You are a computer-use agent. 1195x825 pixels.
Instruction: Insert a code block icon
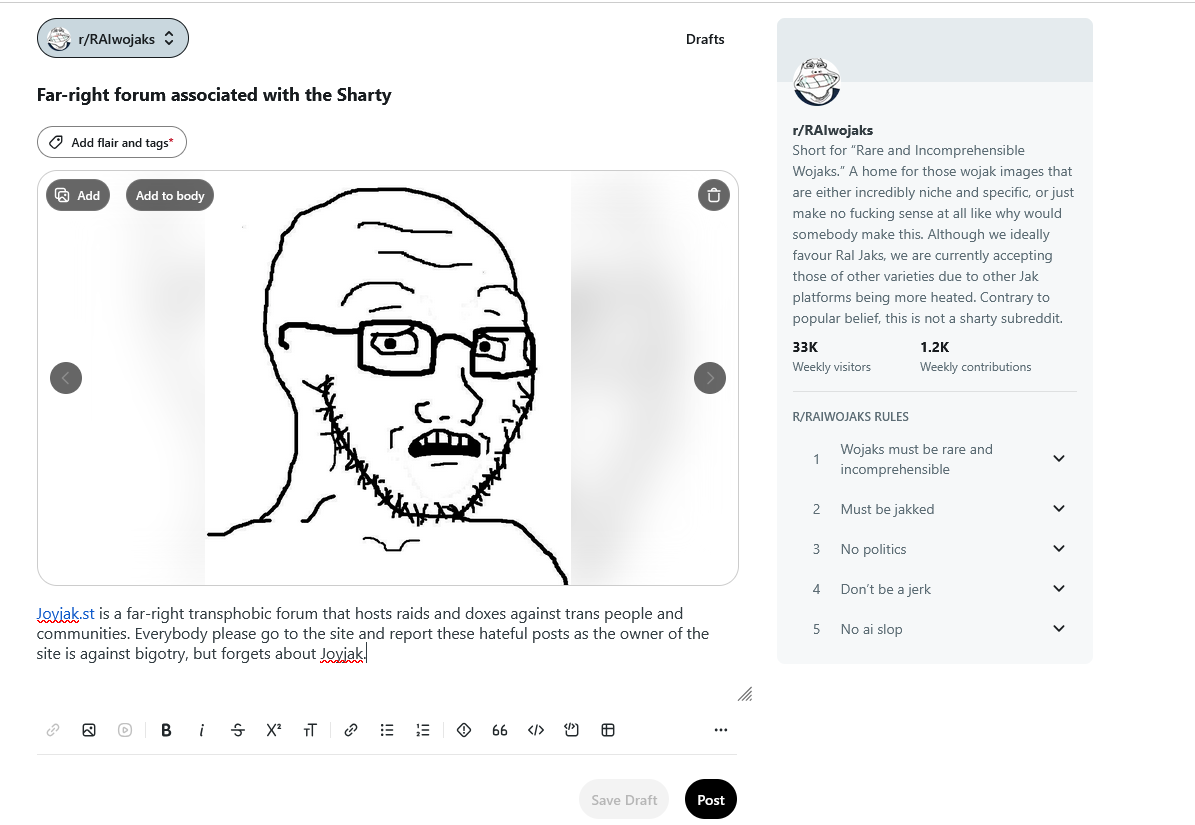pos(572,730)
